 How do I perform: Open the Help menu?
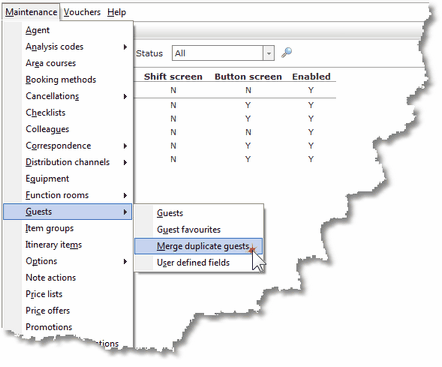(x=117, y=12)
